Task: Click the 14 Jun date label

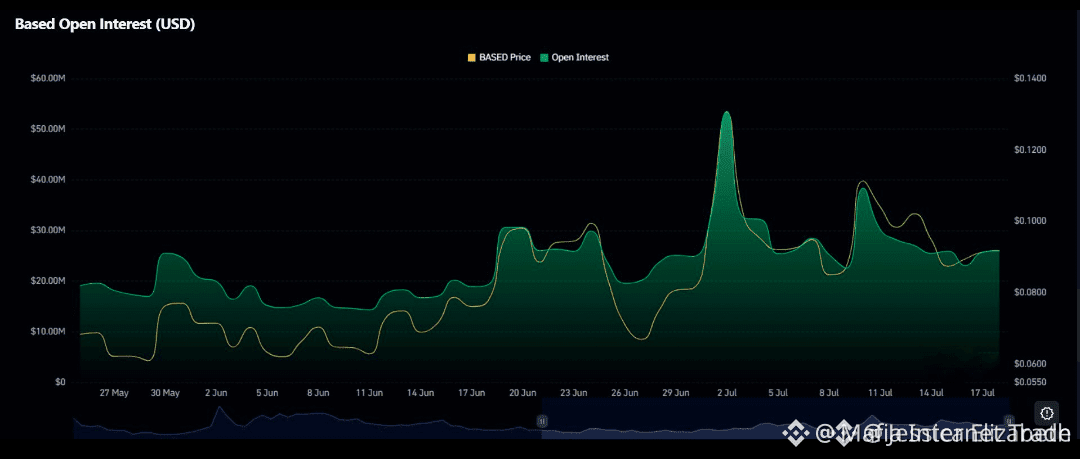Action: pyautogui.click(x=421, y=393)
